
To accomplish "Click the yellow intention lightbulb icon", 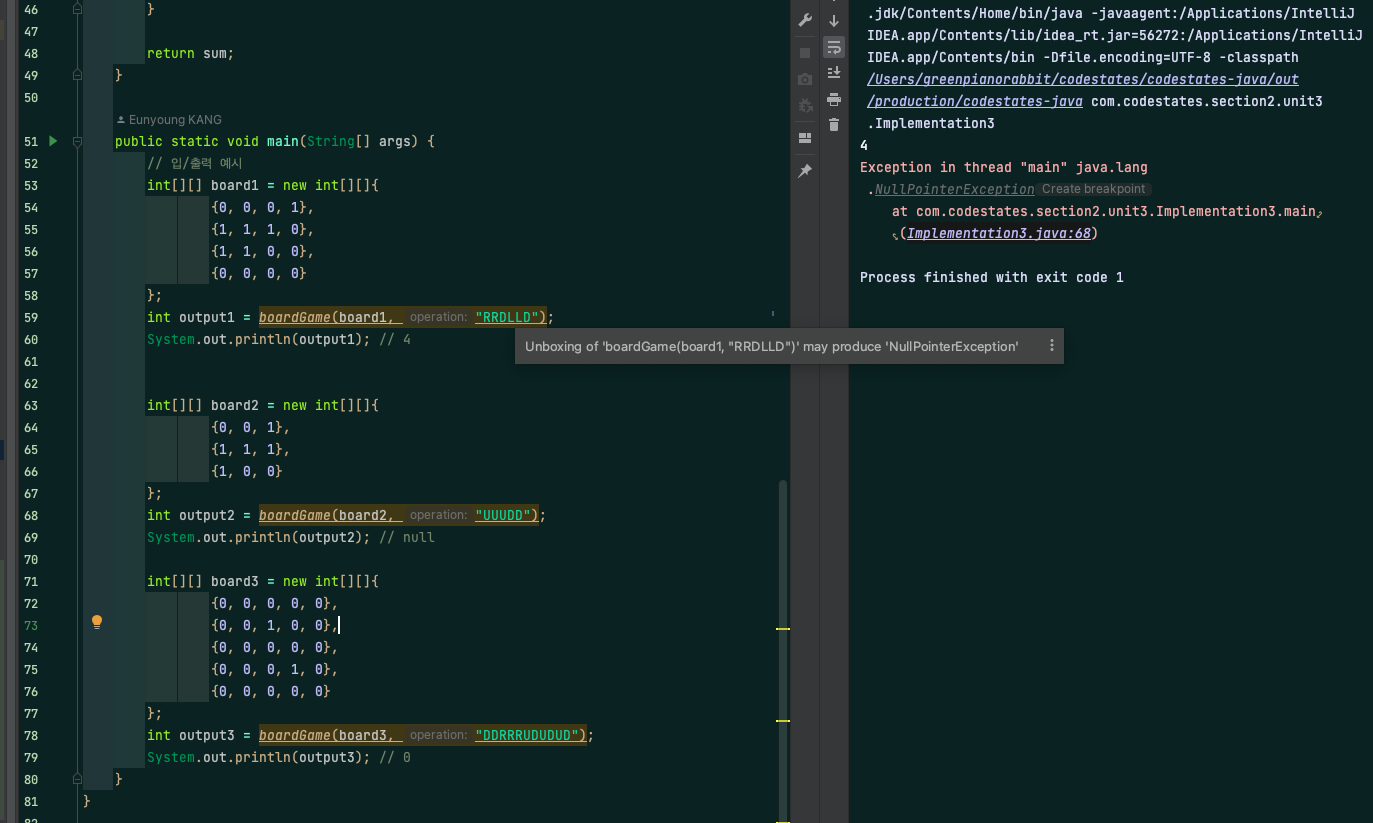I will pos(97,622).
